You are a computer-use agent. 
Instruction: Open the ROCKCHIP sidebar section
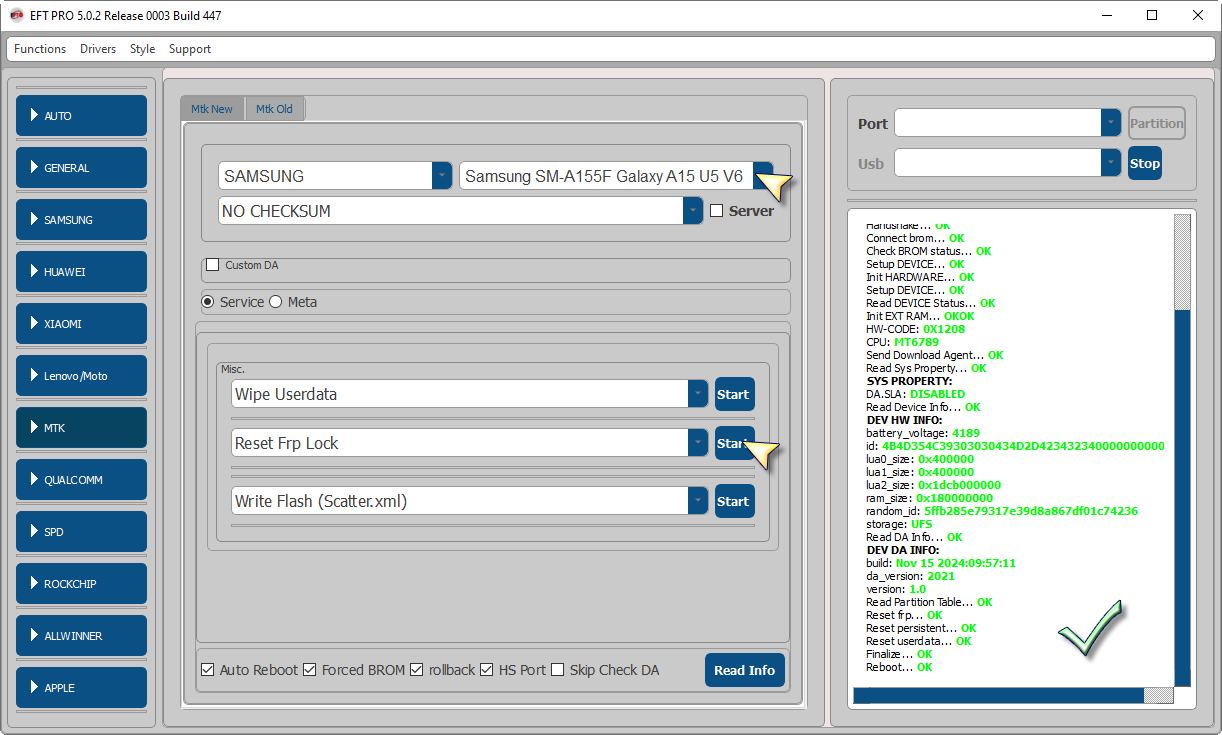pos(82,584)
